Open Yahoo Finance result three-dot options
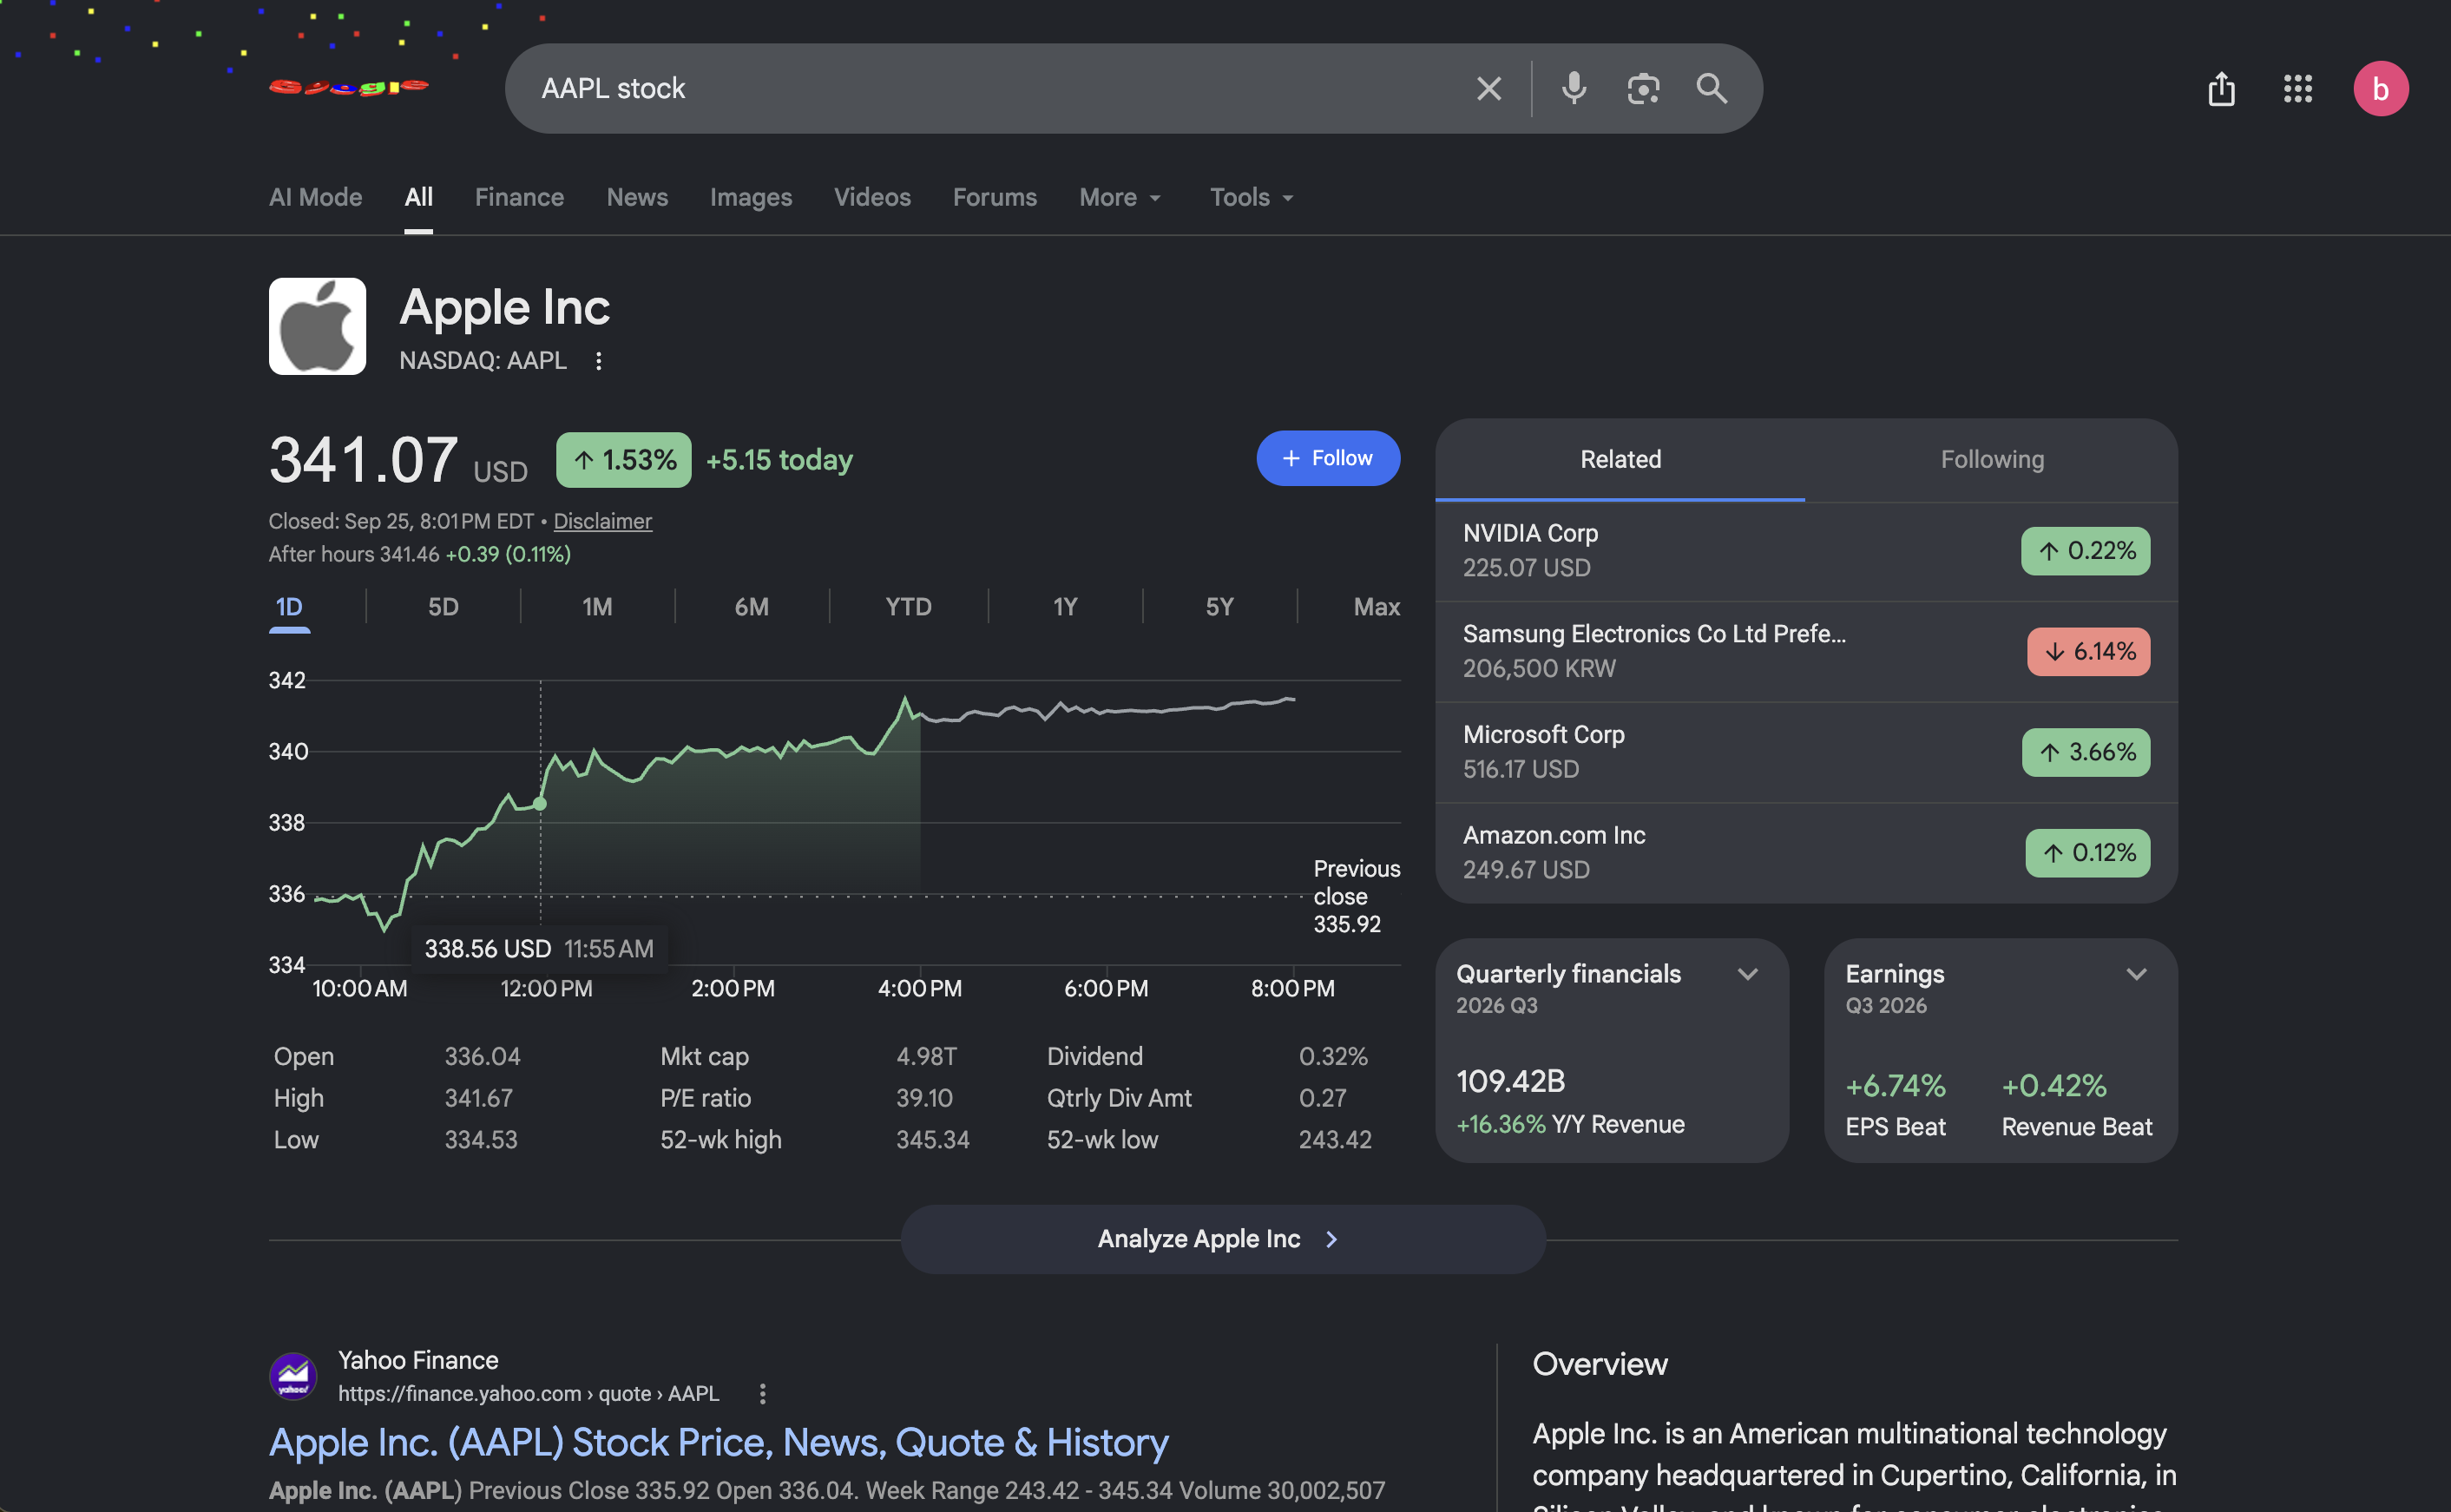The width and height of the screenshot is (2451, 1512). point(762,1393)
